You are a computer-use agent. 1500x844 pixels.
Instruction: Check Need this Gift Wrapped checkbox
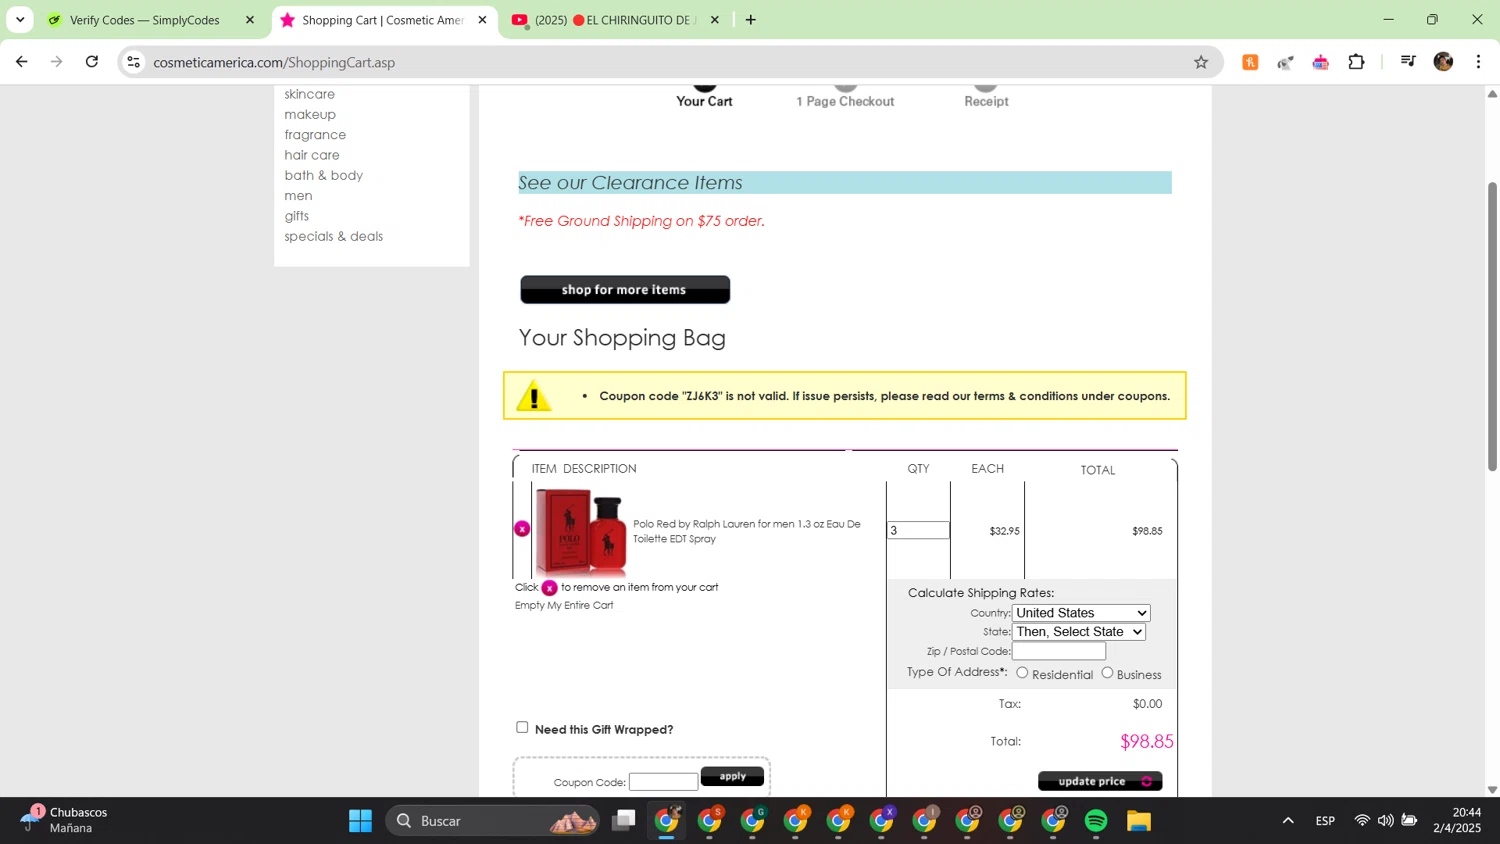522,727
